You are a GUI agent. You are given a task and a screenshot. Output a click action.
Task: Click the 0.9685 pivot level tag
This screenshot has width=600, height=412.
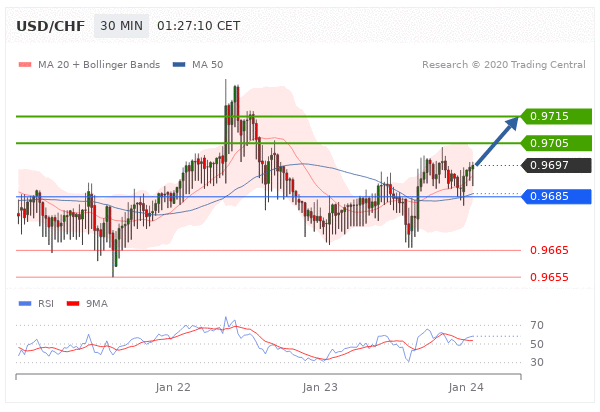pos(556,196)
